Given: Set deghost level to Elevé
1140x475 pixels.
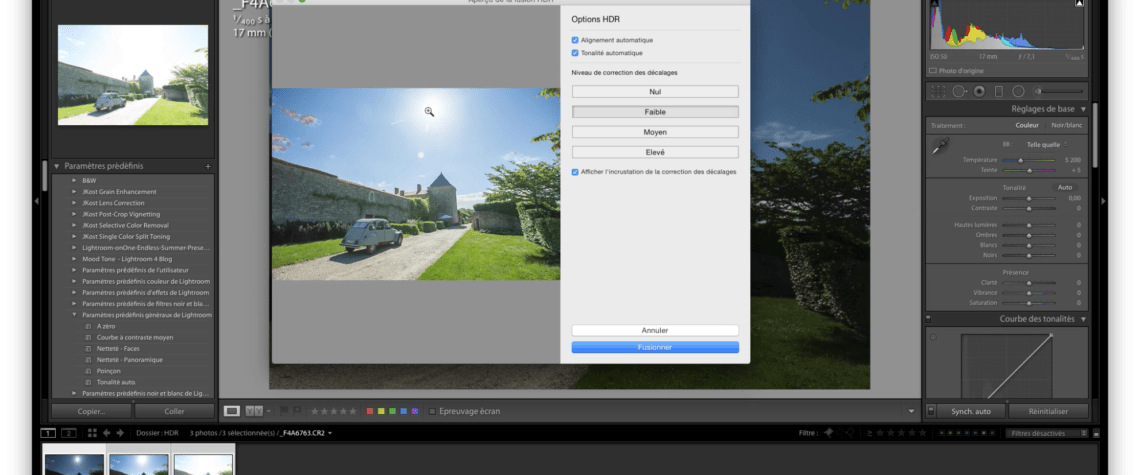Looking at the screenshot, I should click(x=655, y=152).
